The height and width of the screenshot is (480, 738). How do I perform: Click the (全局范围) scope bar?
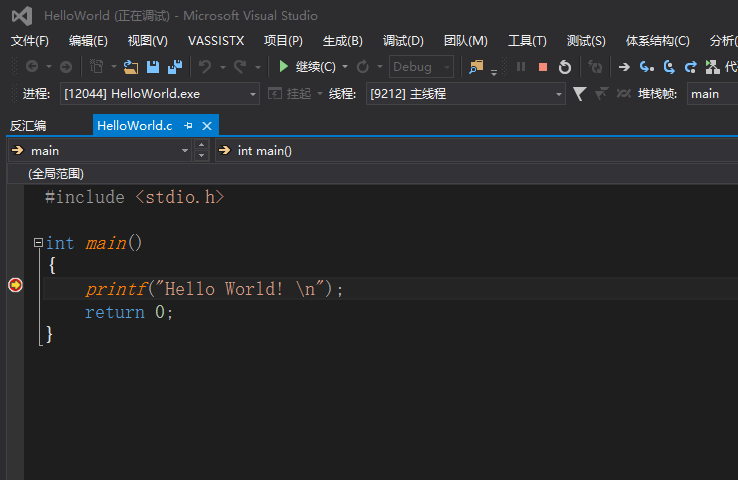pos(373,174)
